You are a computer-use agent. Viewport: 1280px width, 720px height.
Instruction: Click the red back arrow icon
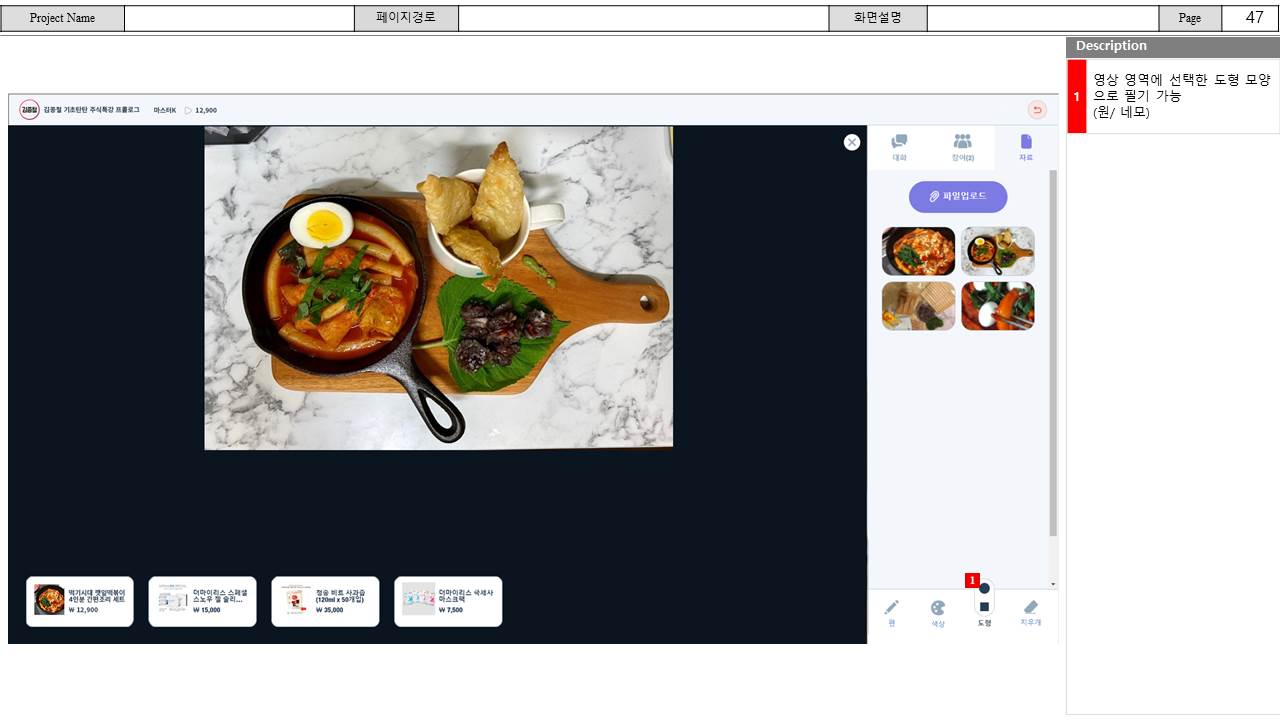(1037, 110)
